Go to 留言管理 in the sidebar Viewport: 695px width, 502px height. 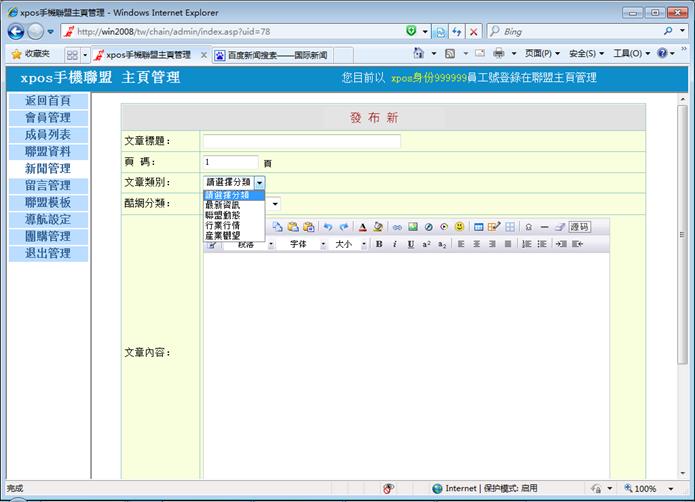pyautogui.click(x=47, y=186)
